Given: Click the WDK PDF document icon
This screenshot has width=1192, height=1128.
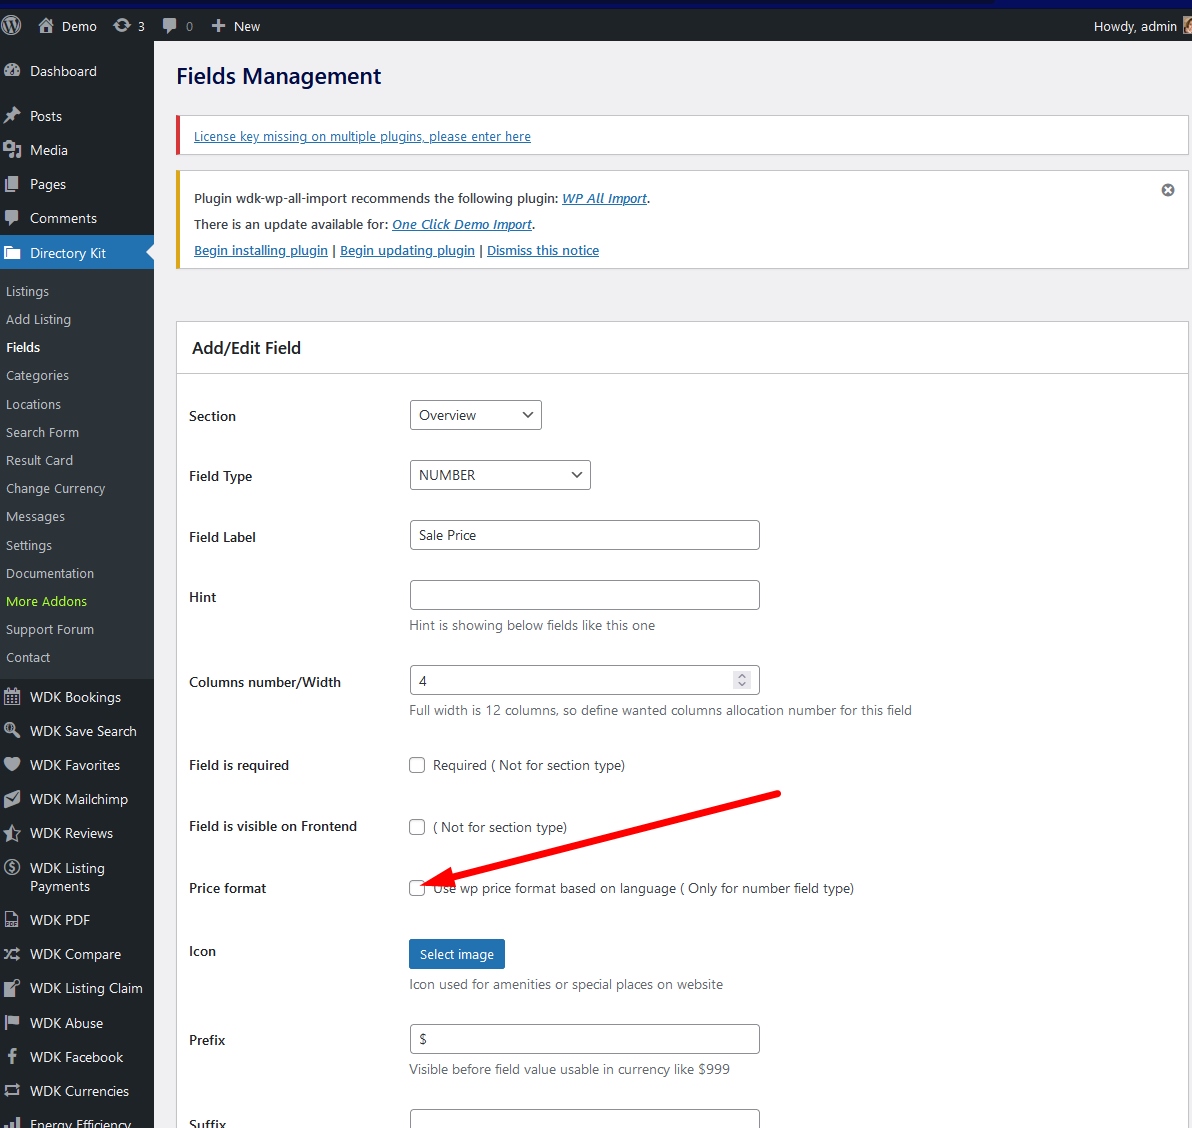Looking at the screenshot, I should (x=12, y=920).
